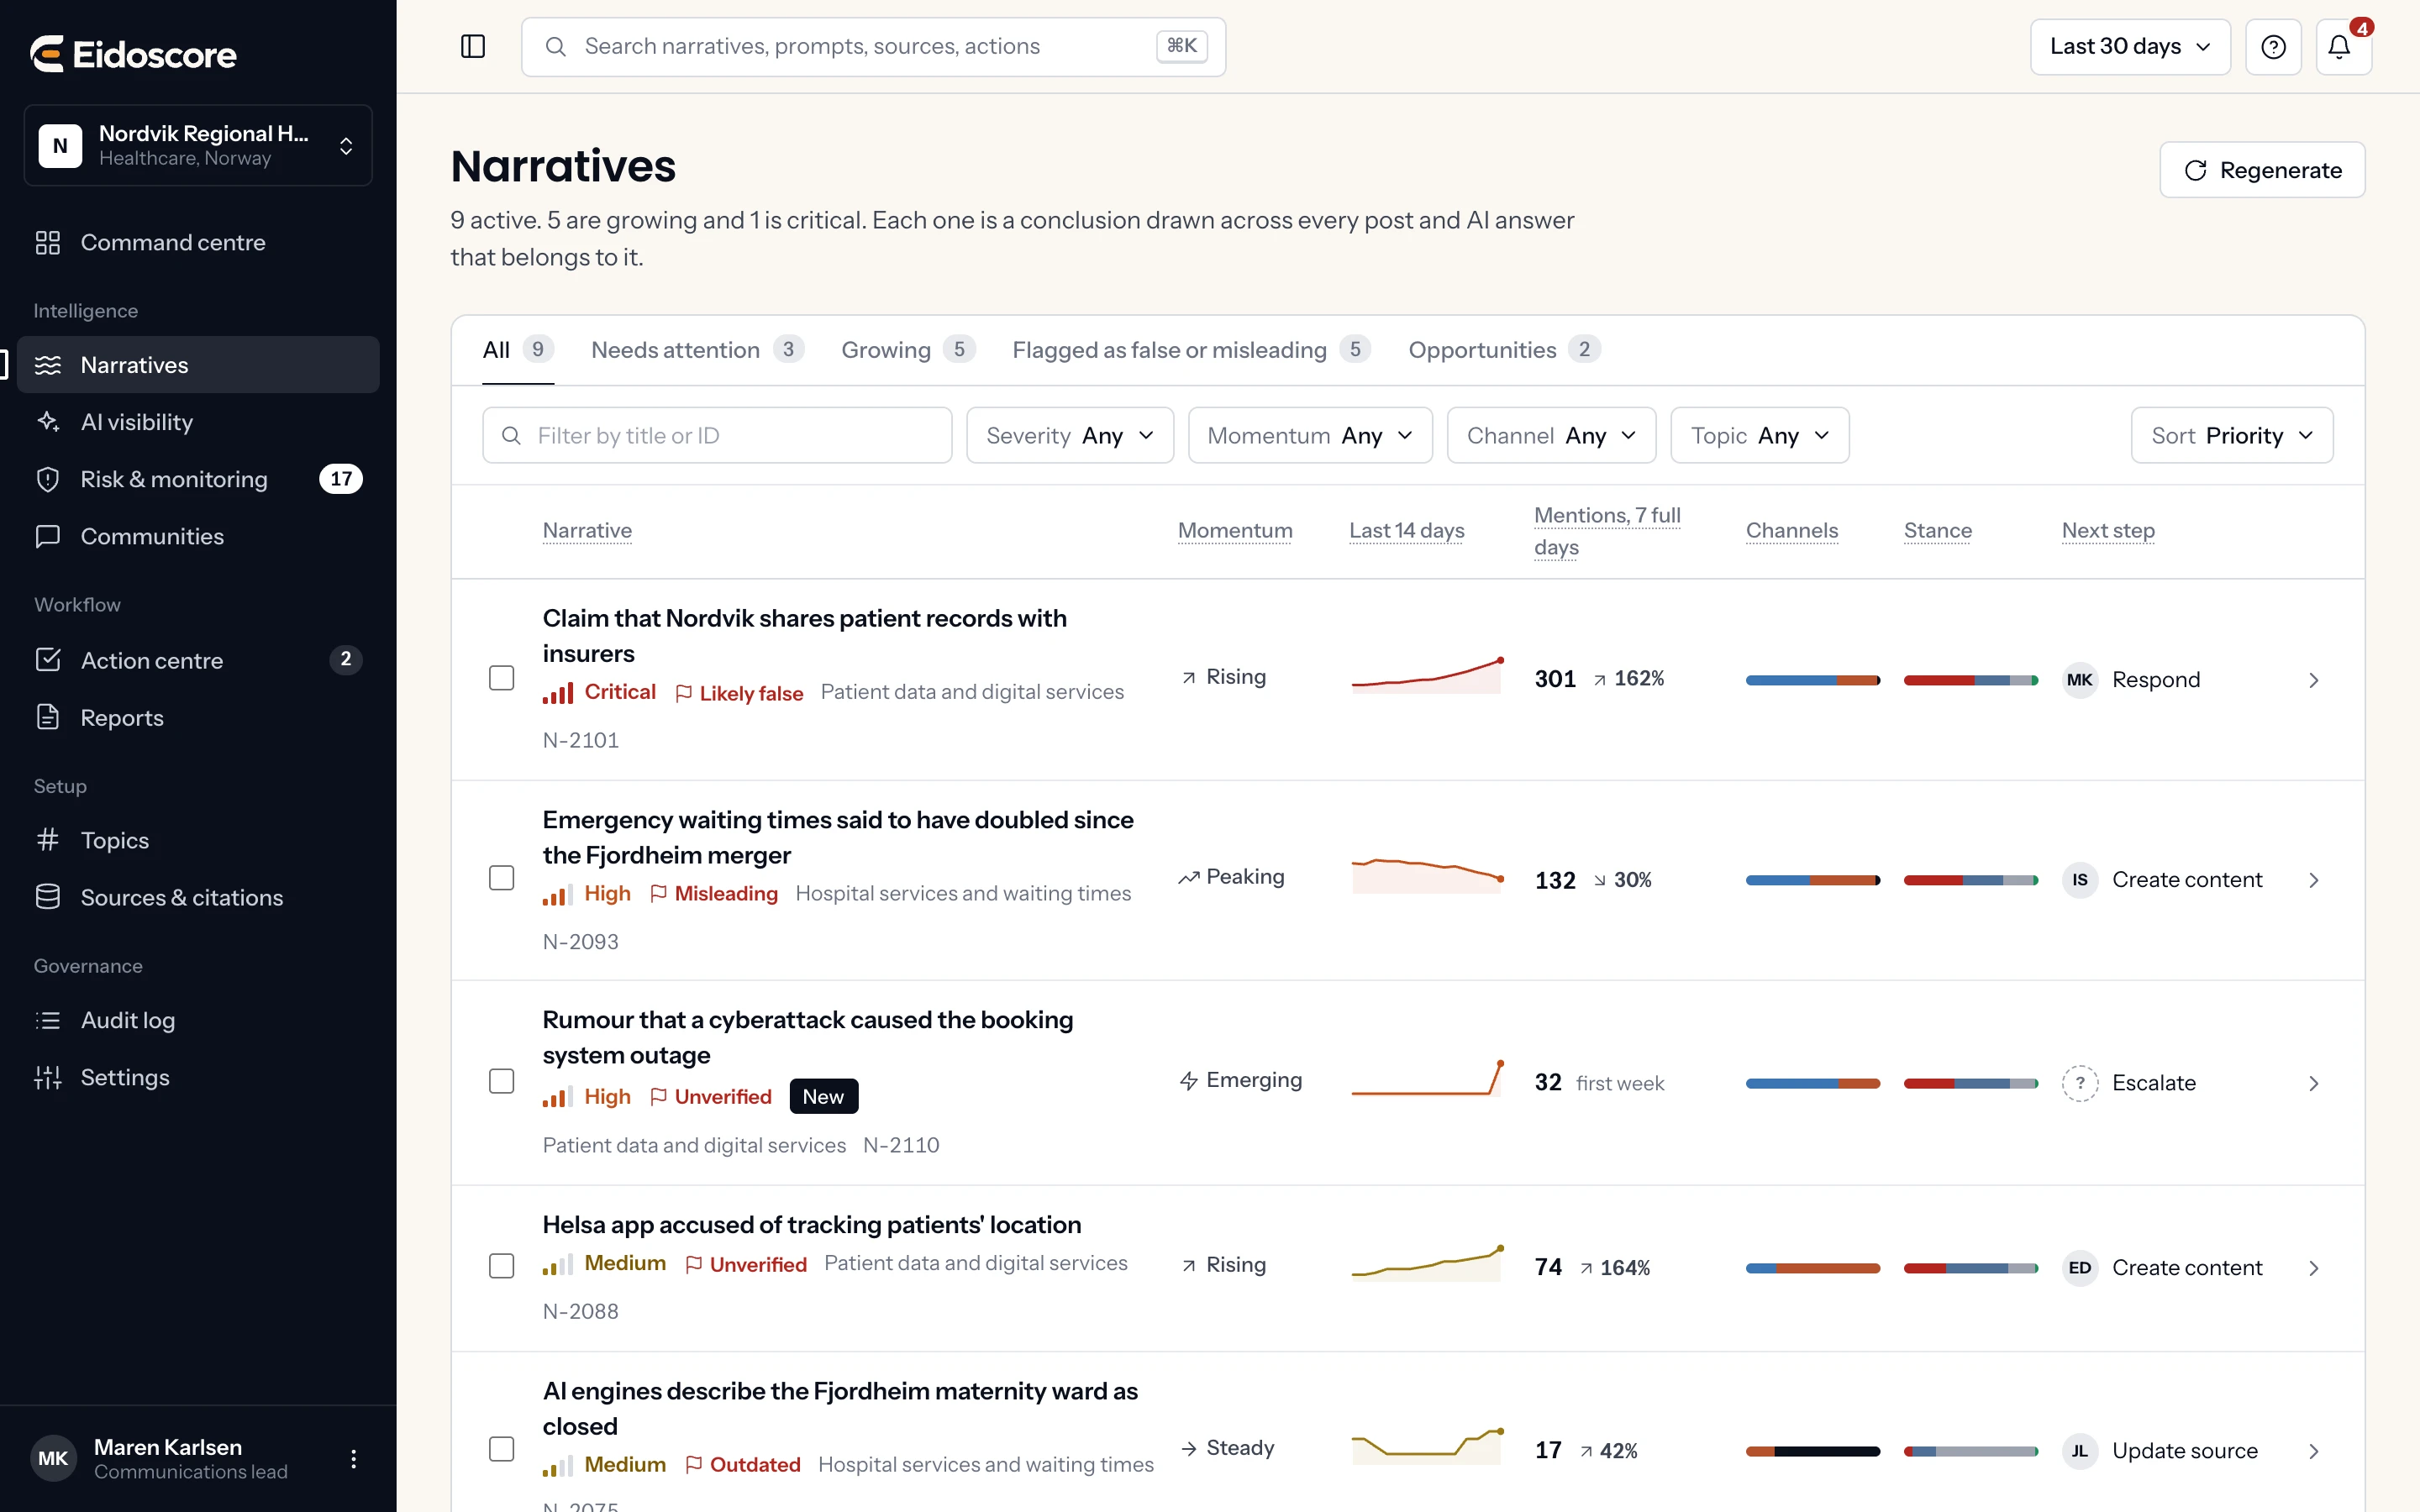The width and height of the screenshot is (2420, 1512).
Task: Open Communities section
Action: tap(198, 536)
